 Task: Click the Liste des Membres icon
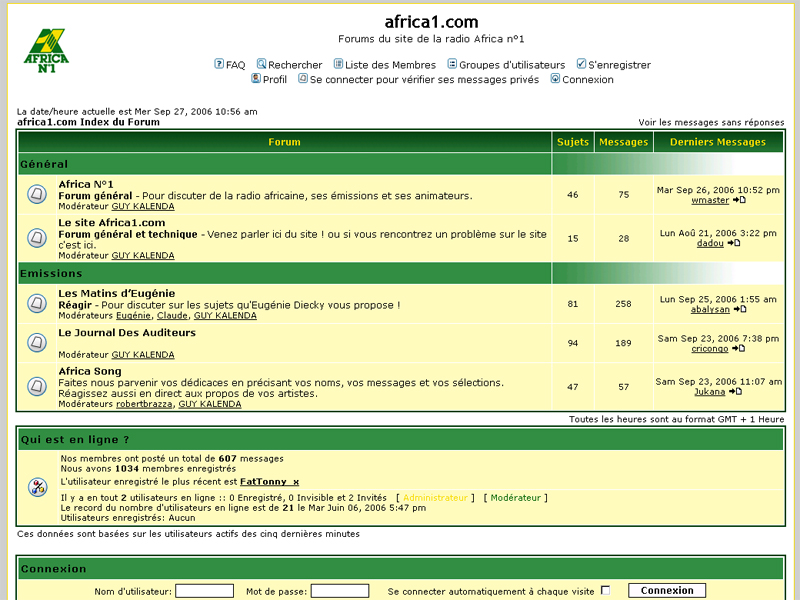pos(338,64)
